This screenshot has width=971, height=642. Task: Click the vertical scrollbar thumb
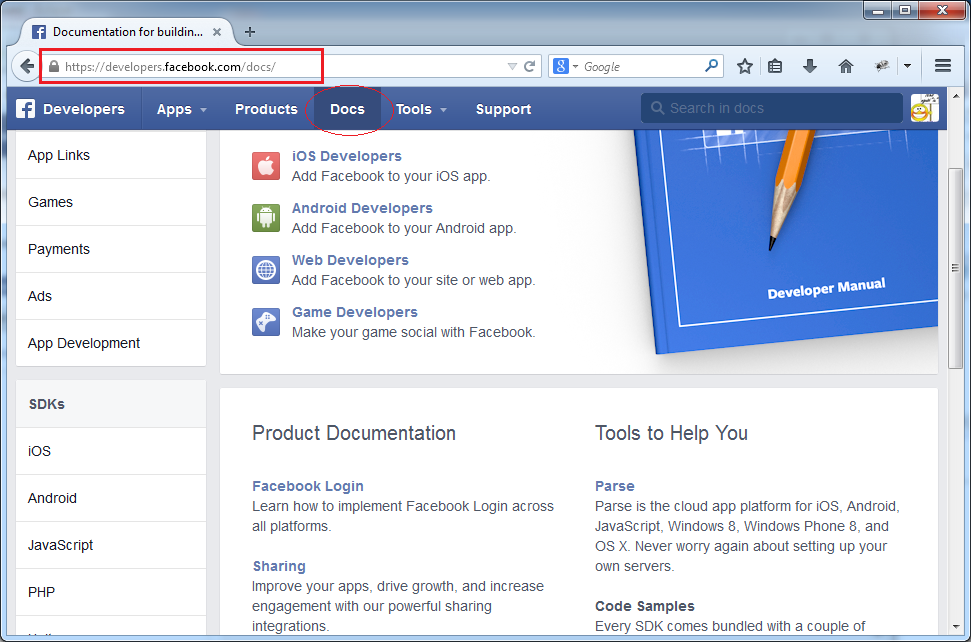956,267
